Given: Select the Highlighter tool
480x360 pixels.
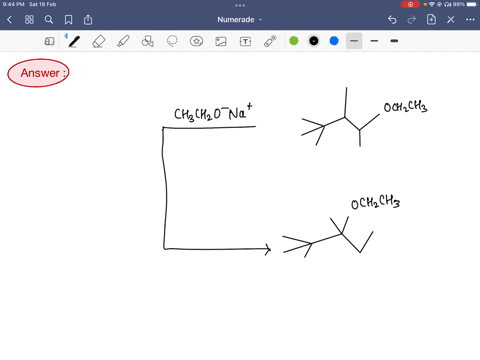Looking at the screenshot, I should pyautogui.click(x=123, y=41).
